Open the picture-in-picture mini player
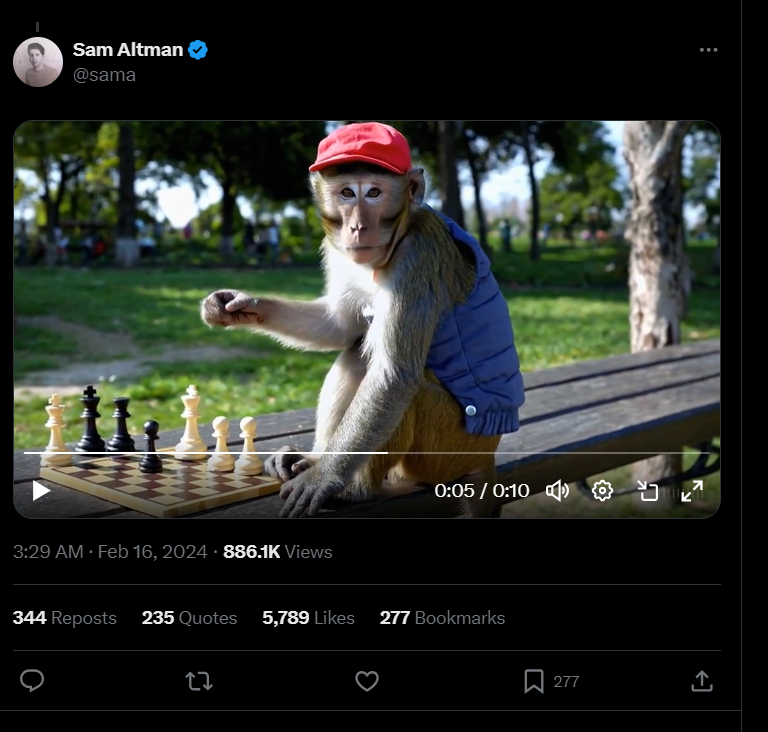The width and height of the screenshot is (768, 732). [648, 490]
